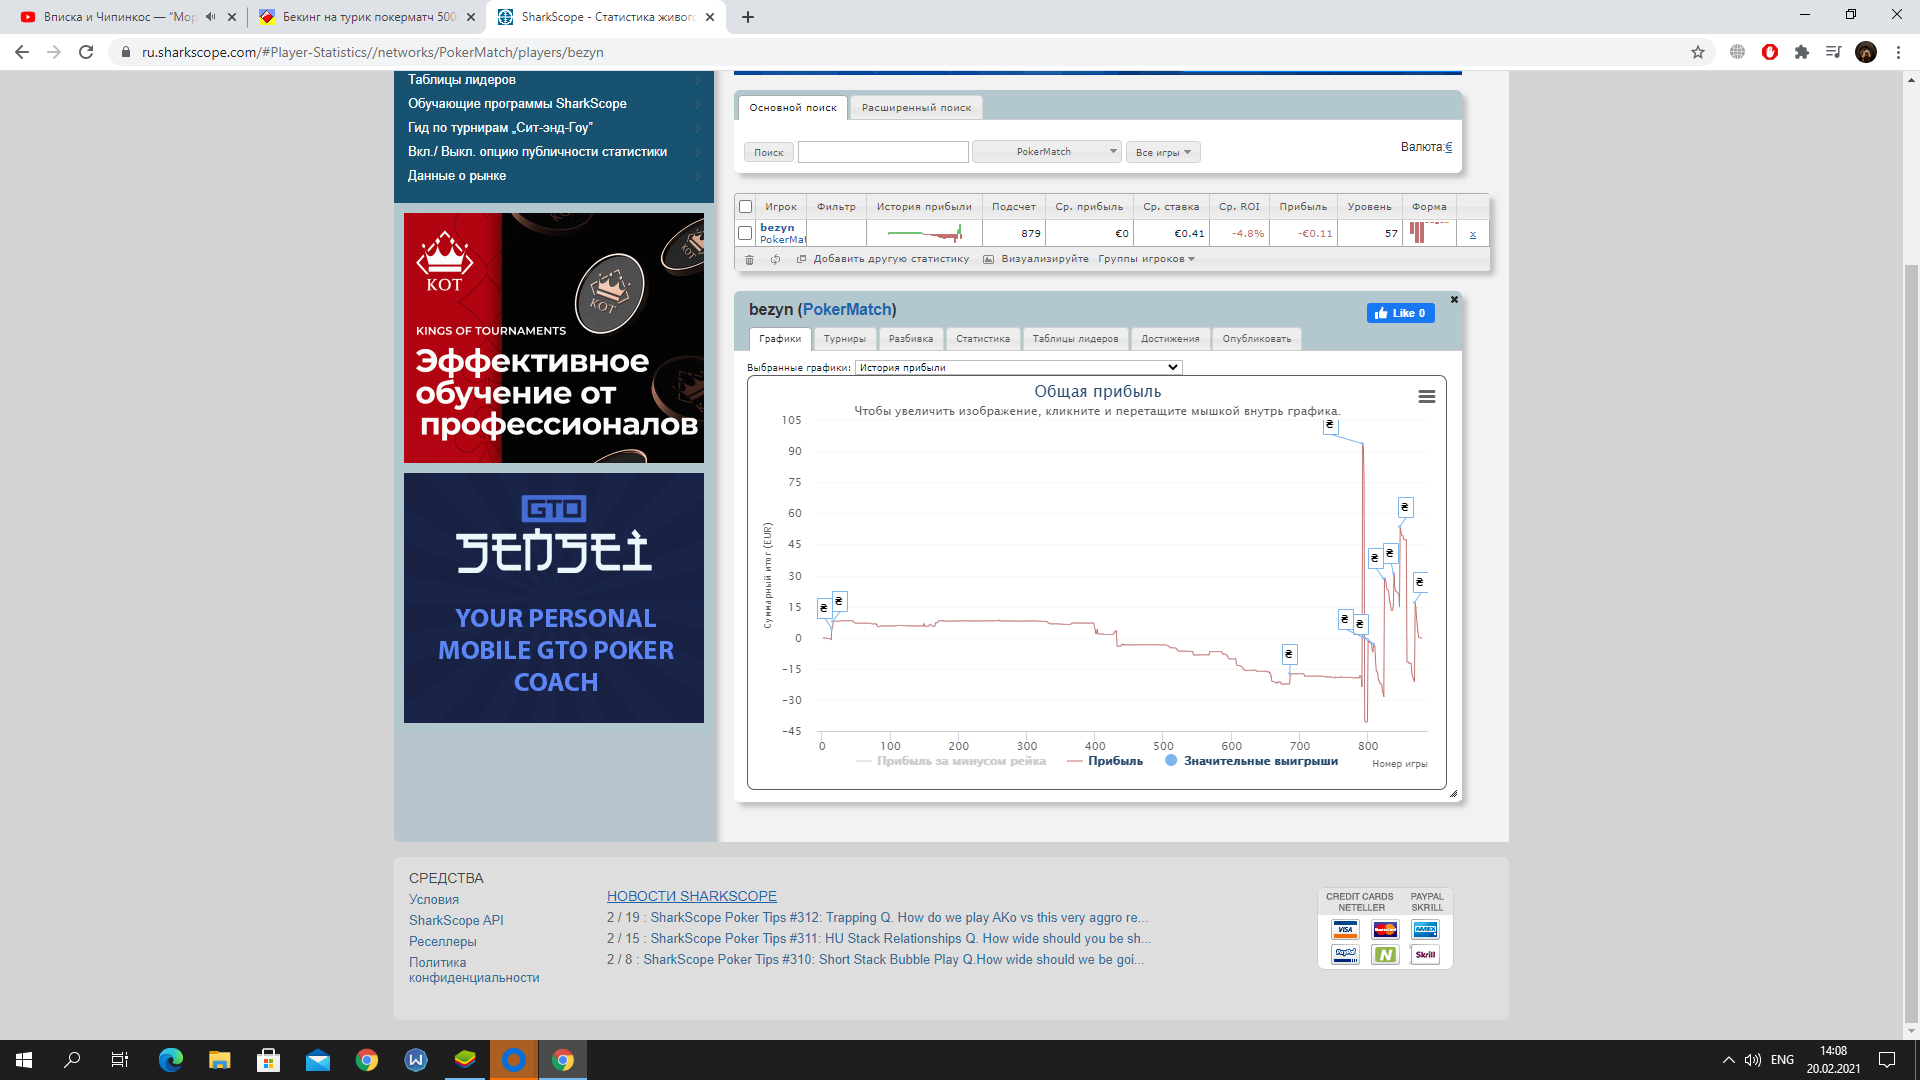Expand Таблицы лидеров sidebar item
This screenshot has height=1080, width=1920.
pos(554,80)
